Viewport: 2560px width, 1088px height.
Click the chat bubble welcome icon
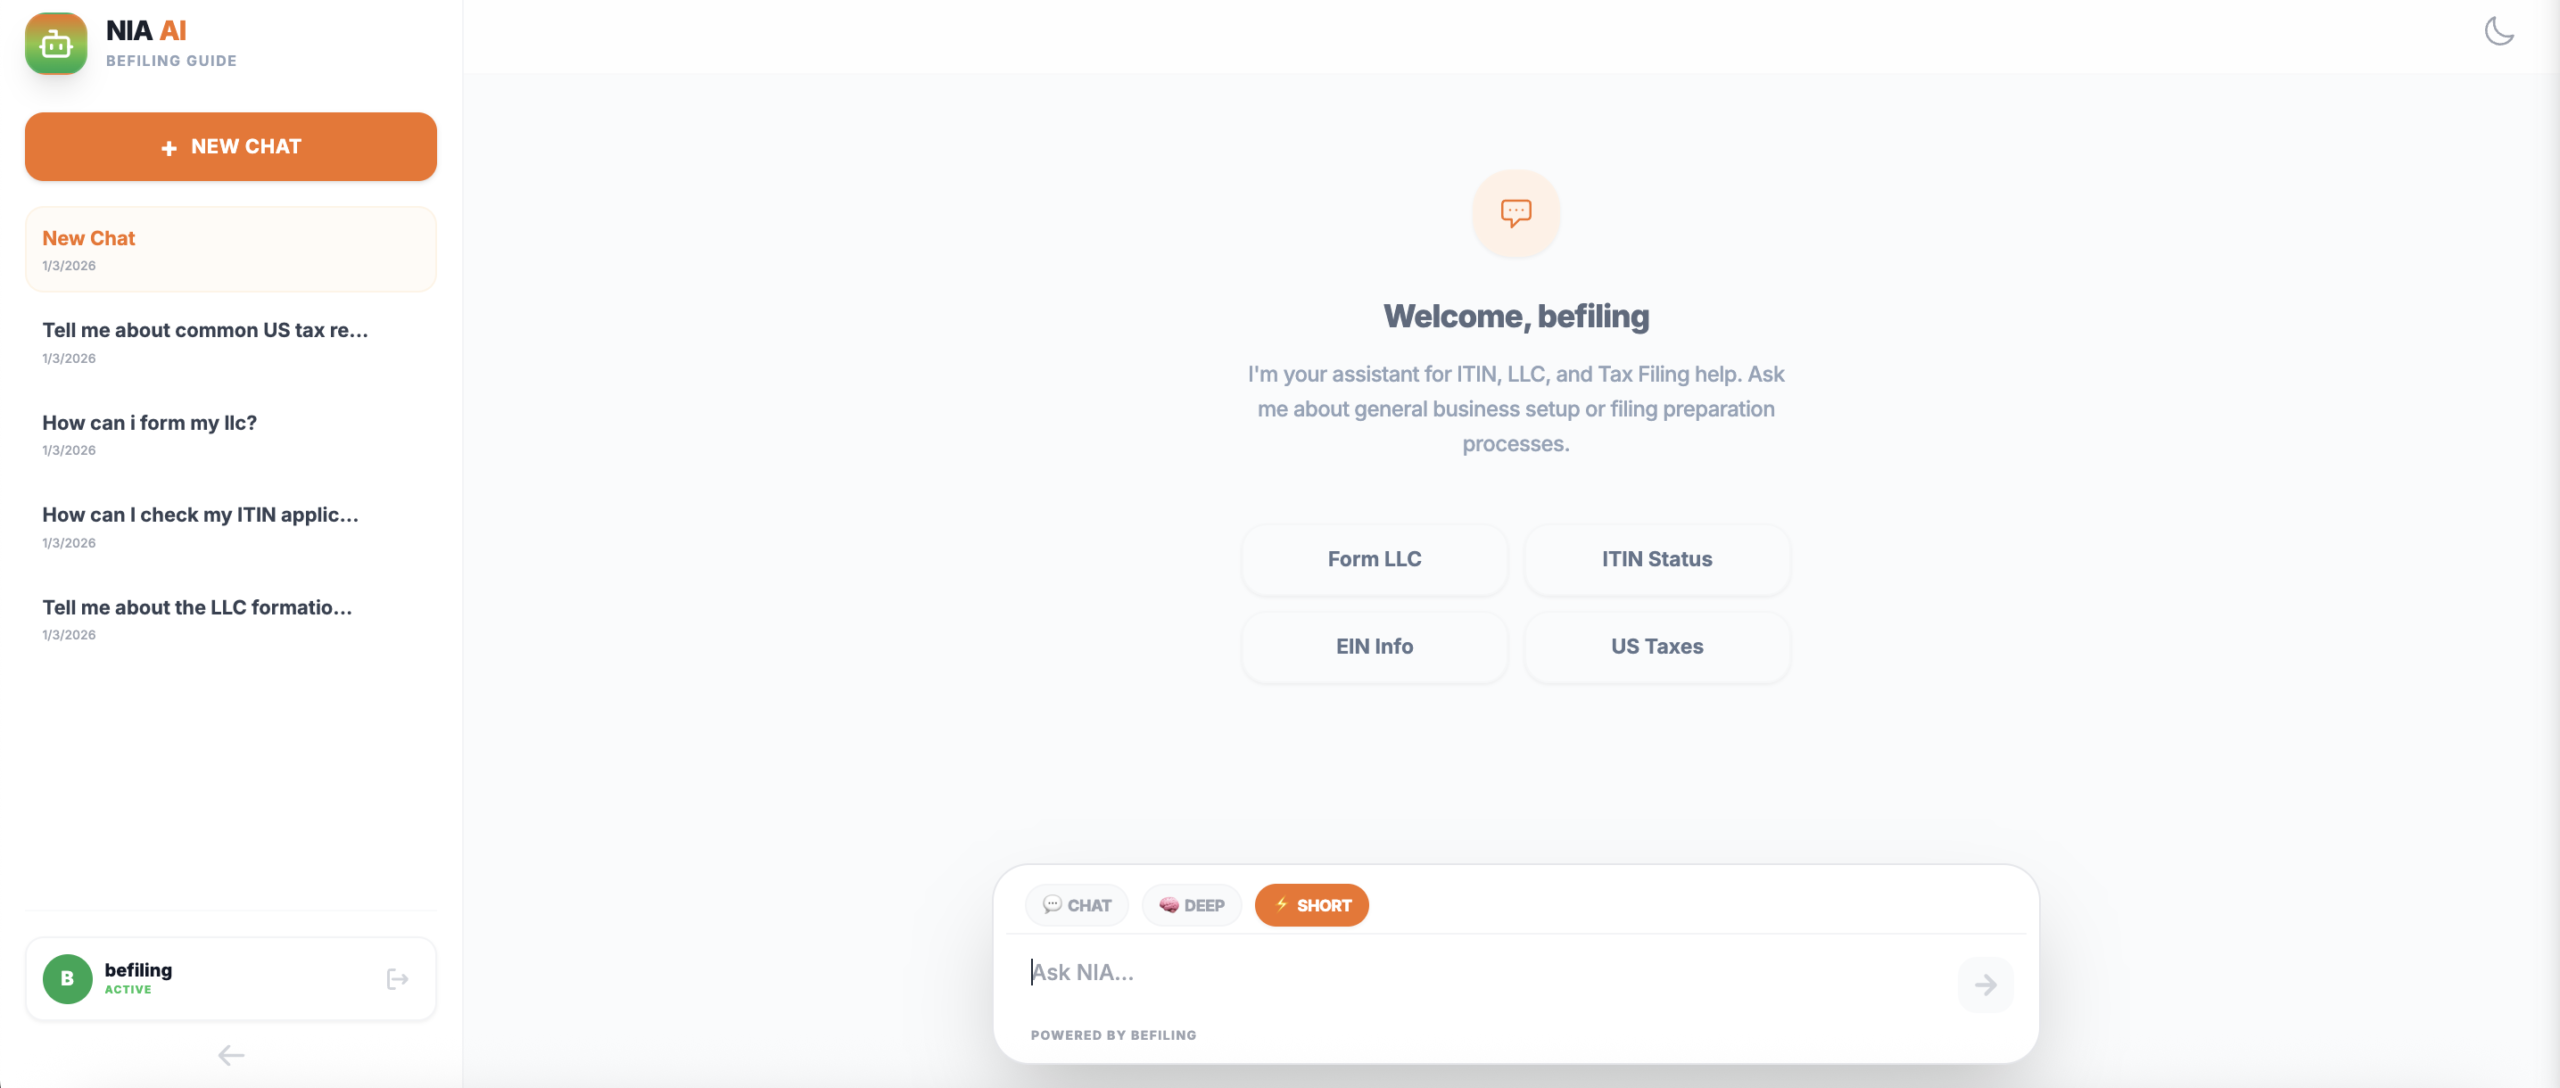(1515, 213)
